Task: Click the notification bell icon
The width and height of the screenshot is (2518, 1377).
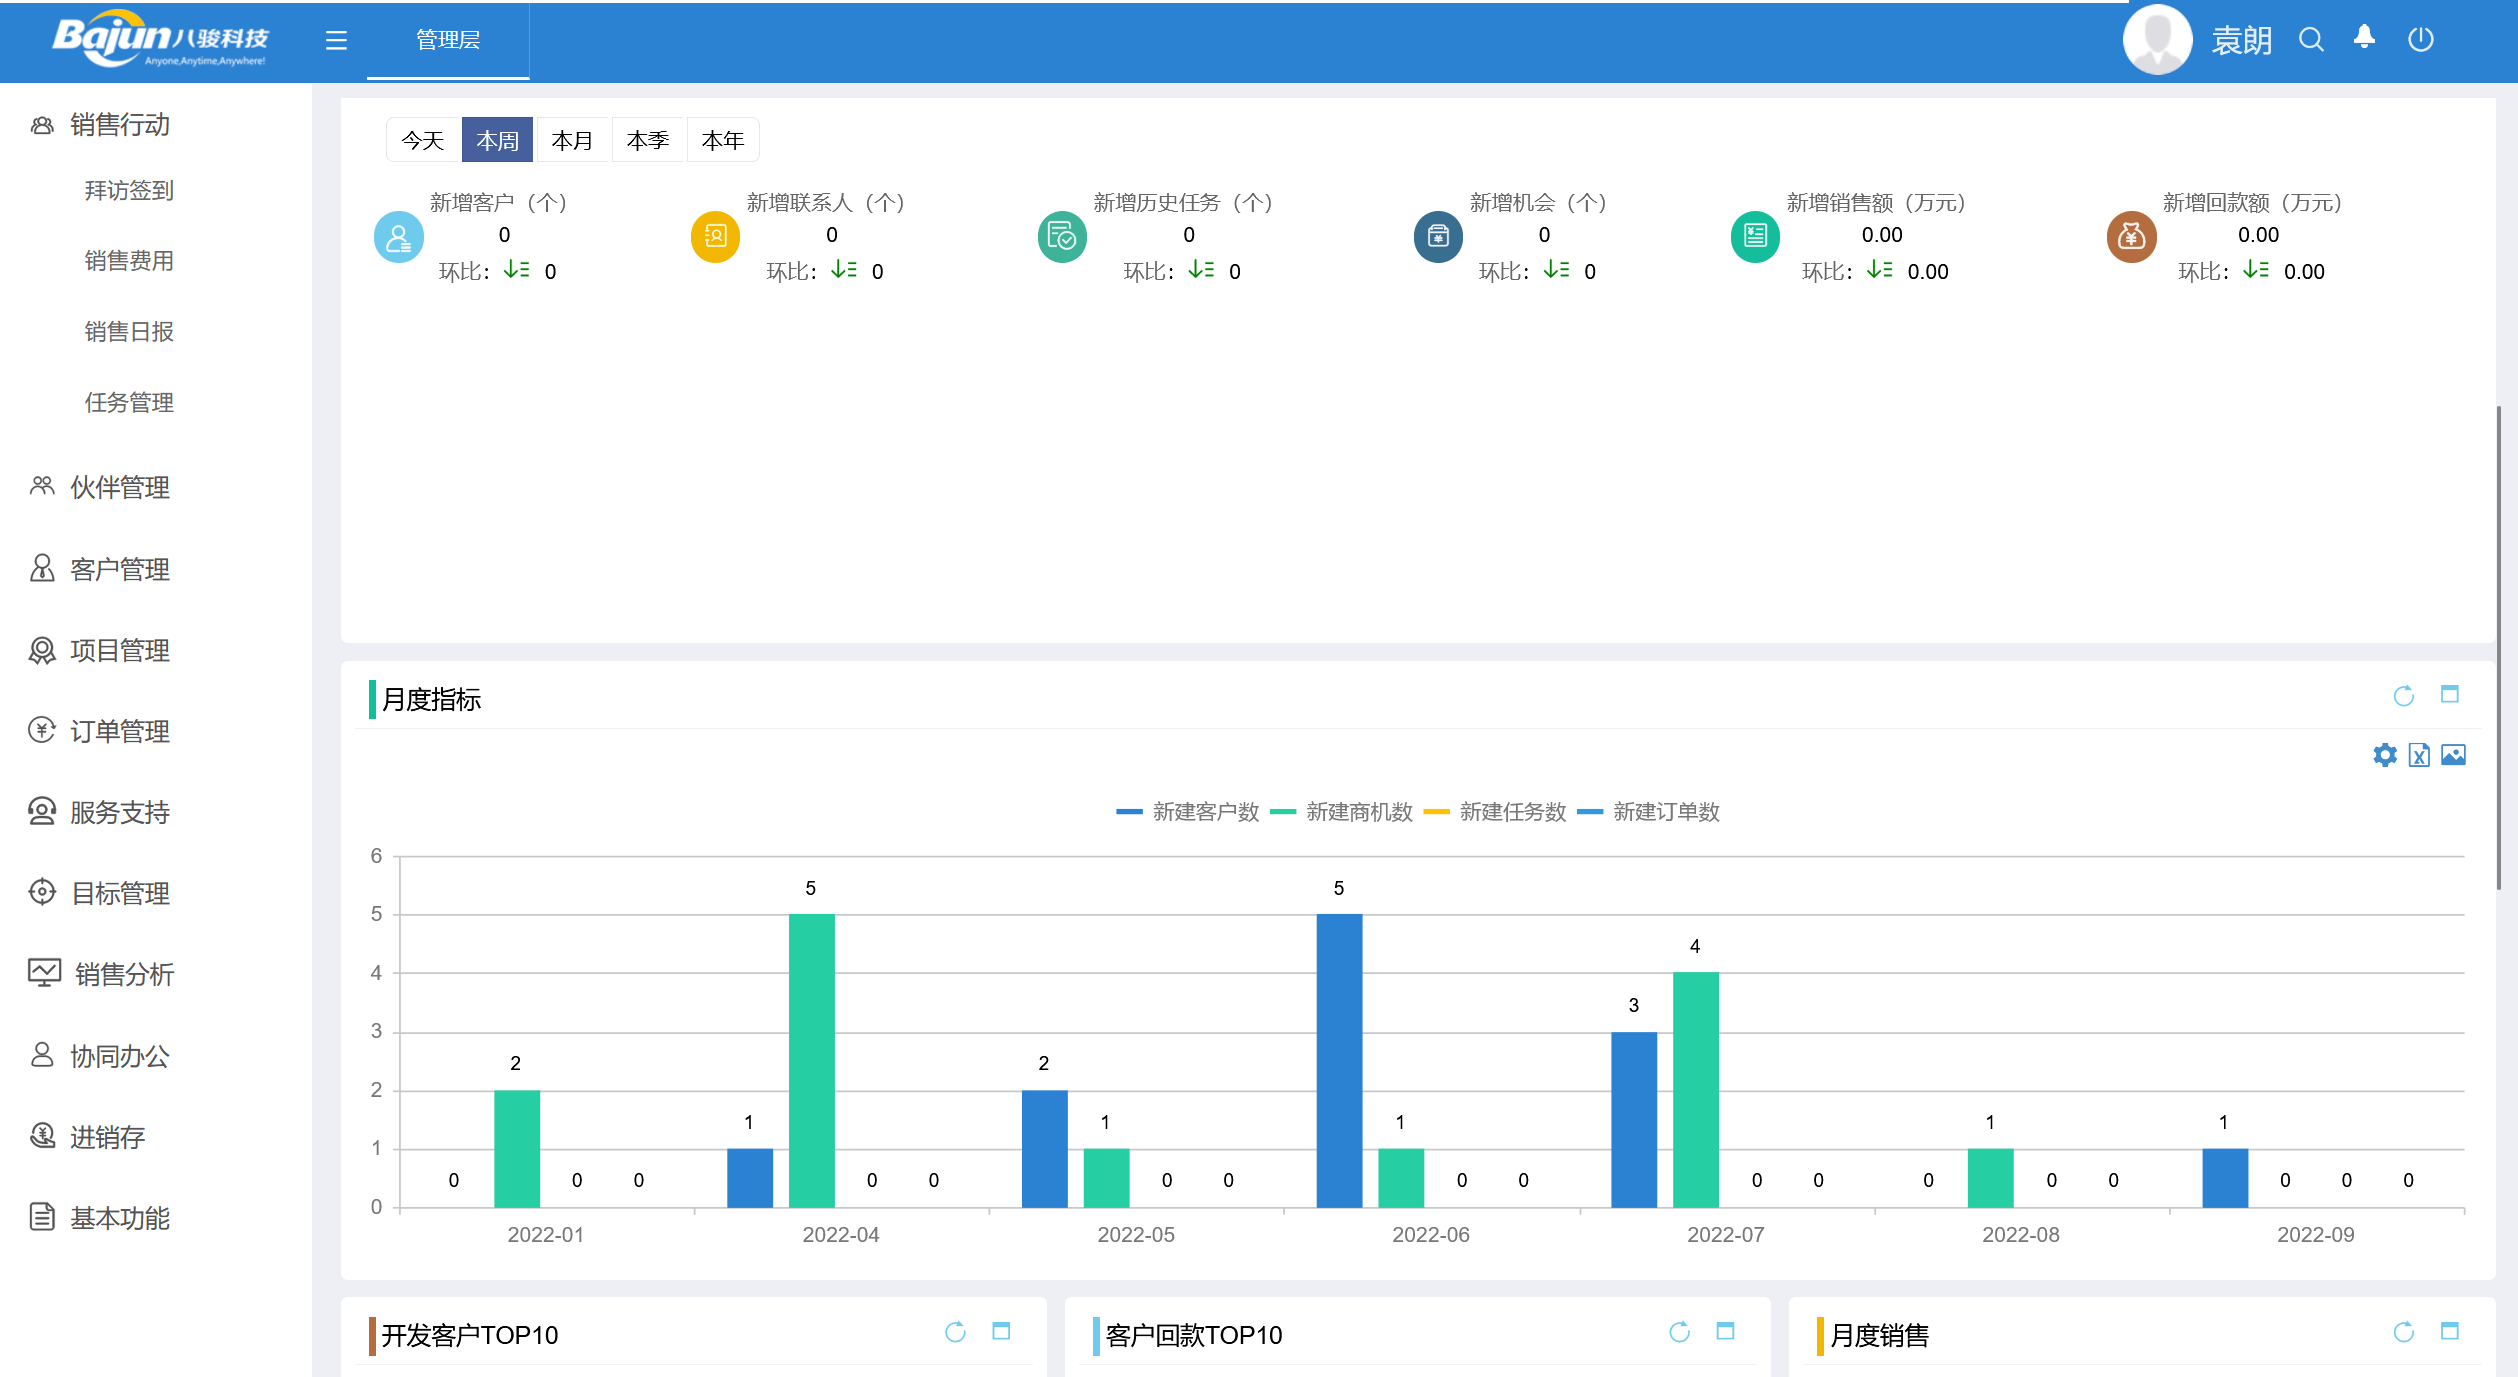Action: click(x=2364, y=38)
